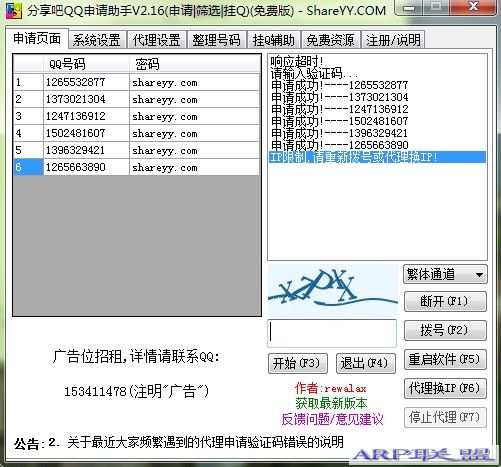Switch to the 整理号码 tab

216,40
